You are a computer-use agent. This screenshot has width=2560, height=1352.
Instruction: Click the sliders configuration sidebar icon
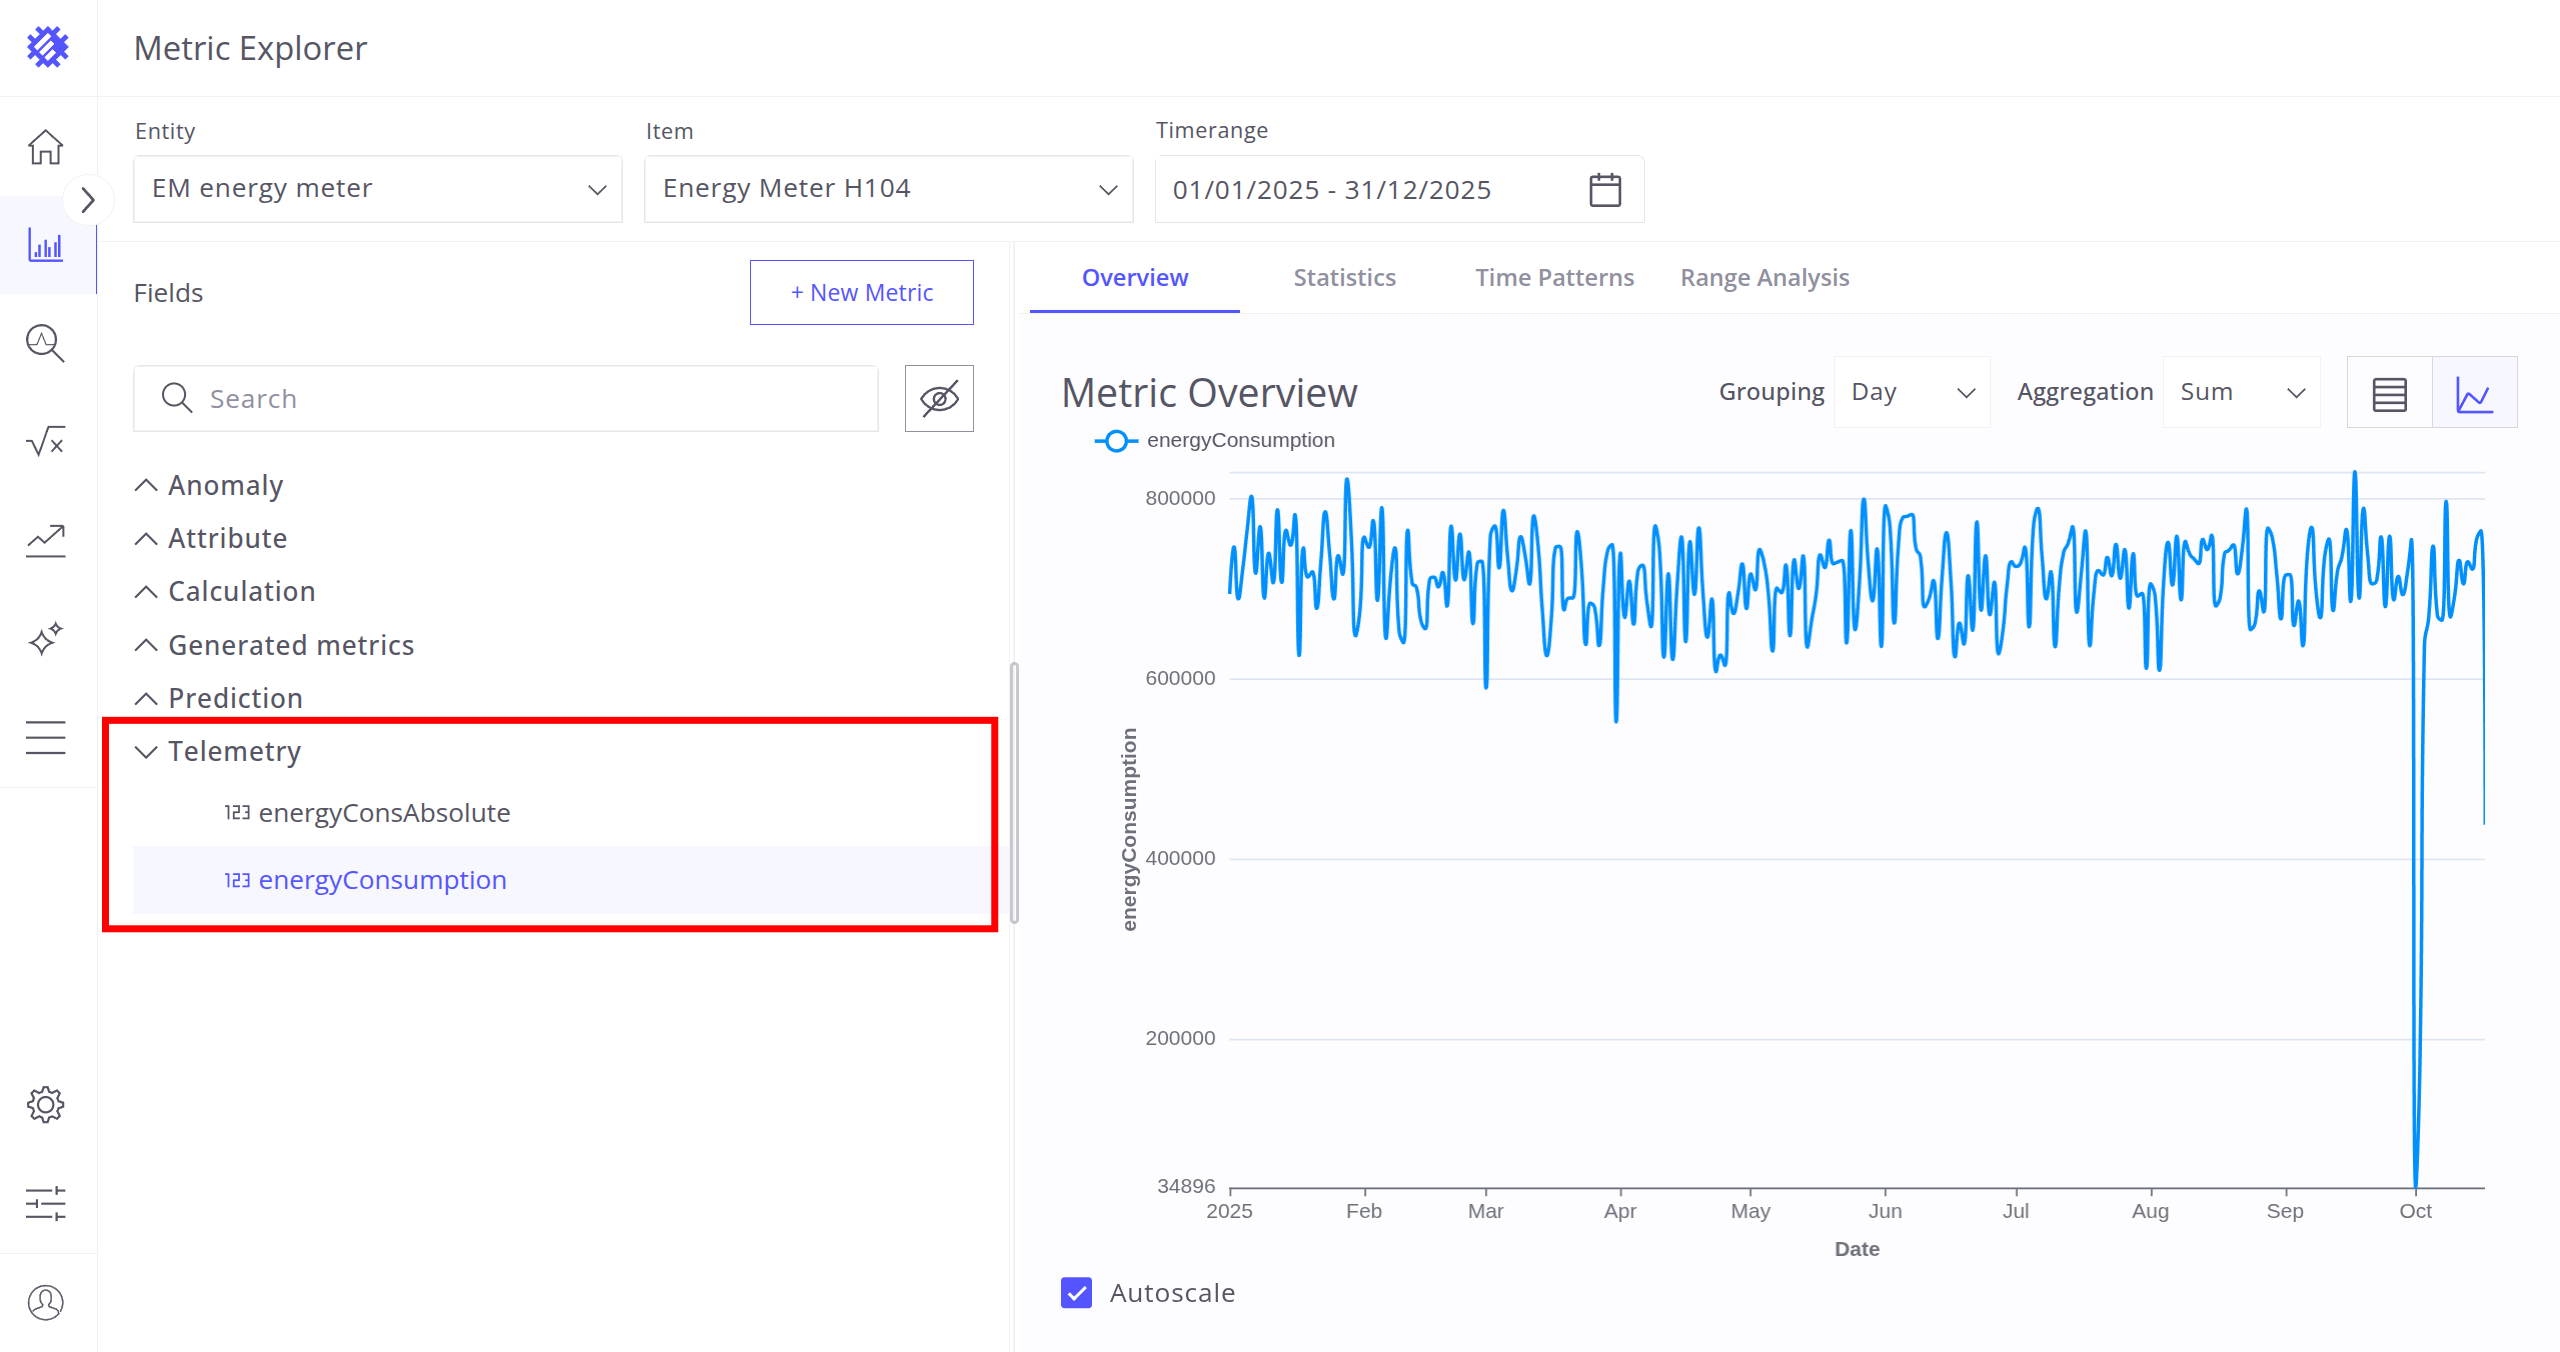tap(46, 1203)
